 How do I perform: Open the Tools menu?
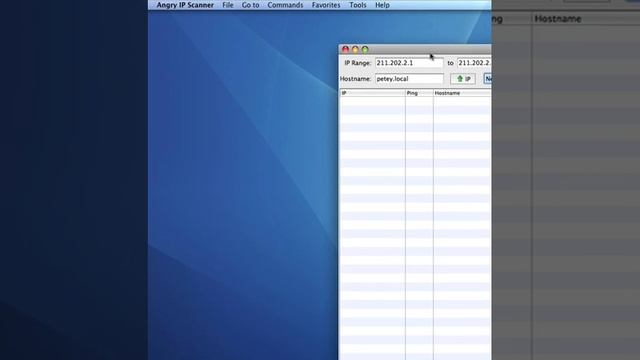(x=358, y=5)
